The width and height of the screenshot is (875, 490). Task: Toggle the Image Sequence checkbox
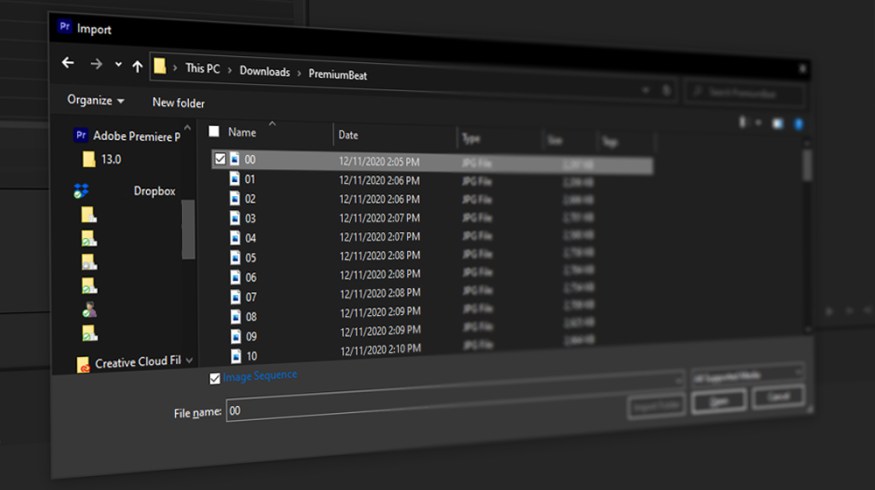pyautogui.click(x=215, y=378)
